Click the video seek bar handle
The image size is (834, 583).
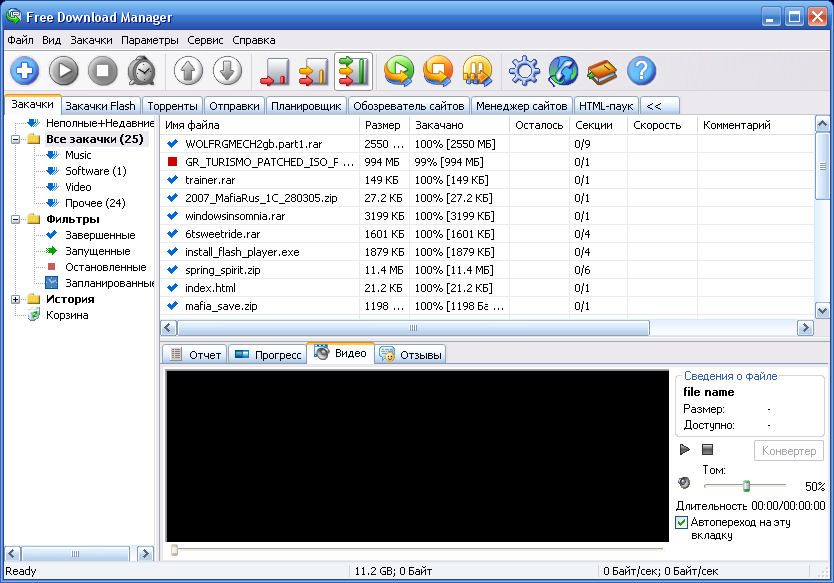[x=174, y=549]
